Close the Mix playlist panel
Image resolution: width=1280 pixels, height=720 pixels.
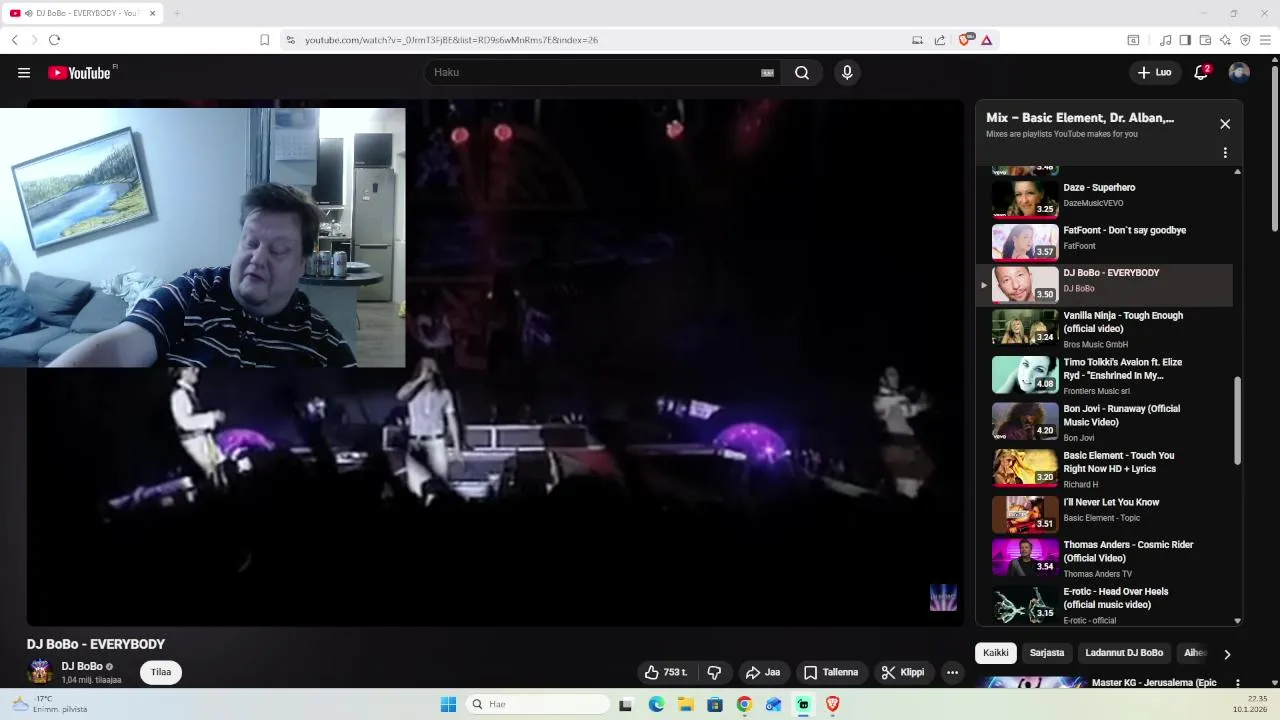tap(1225, 124)
